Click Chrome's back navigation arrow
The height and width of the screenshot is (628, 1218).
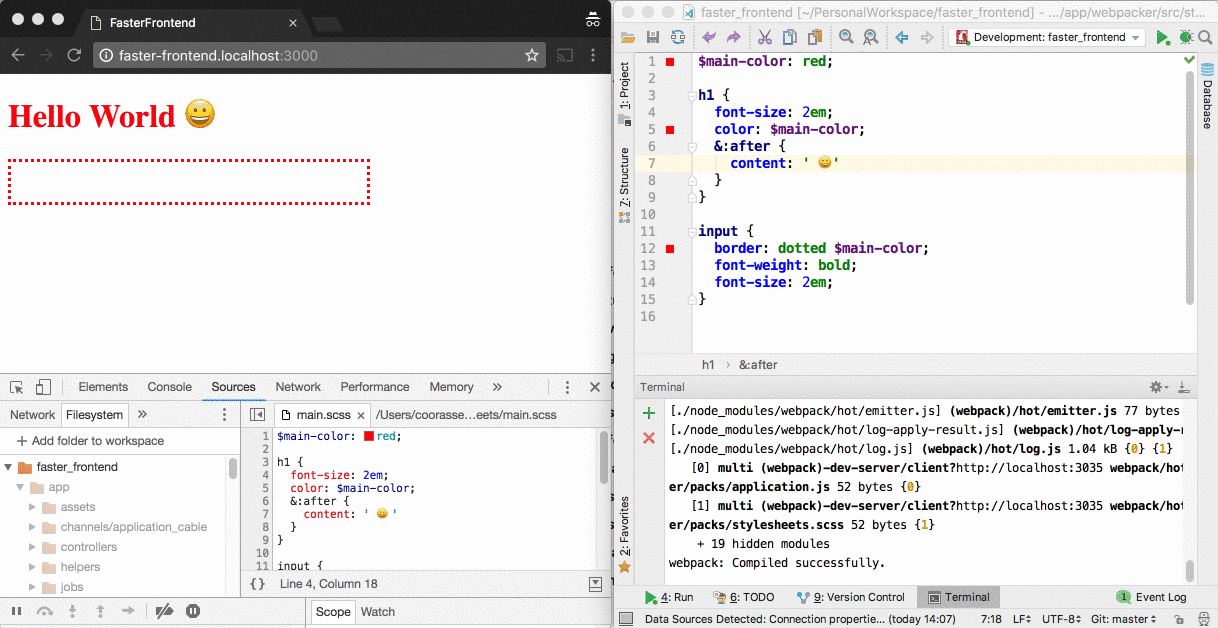click(18, 55)
